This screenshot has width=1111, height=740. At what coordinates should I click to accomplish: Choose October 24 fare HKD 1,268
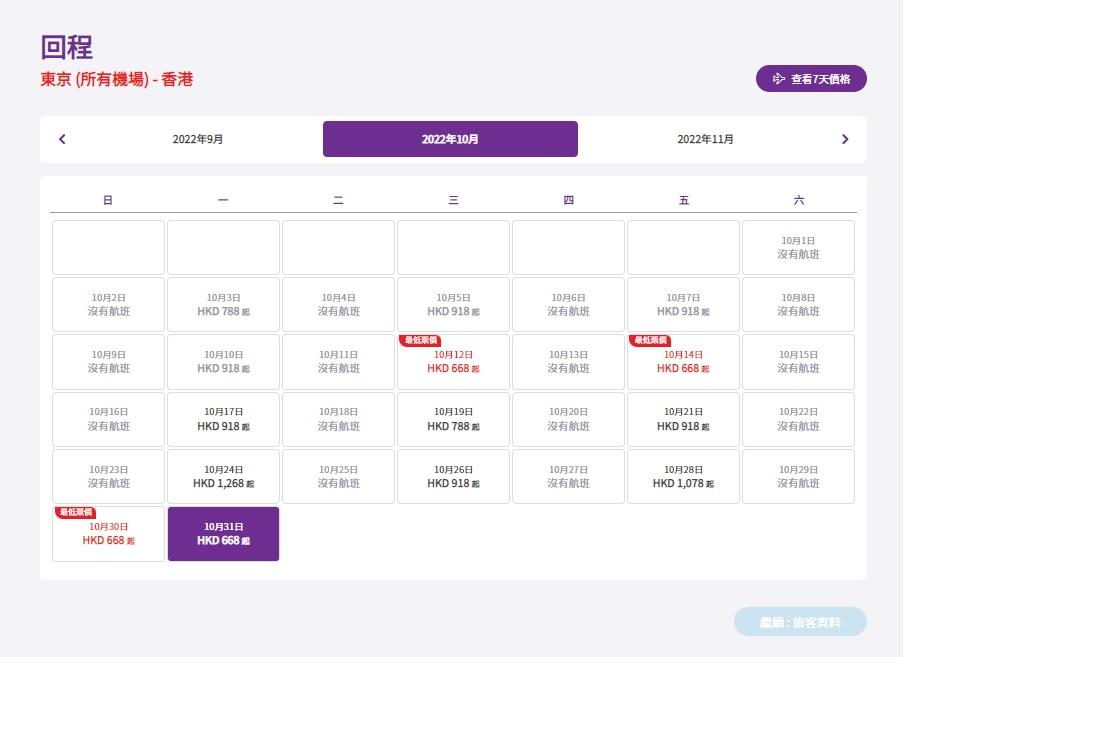(x=223, y=477)
